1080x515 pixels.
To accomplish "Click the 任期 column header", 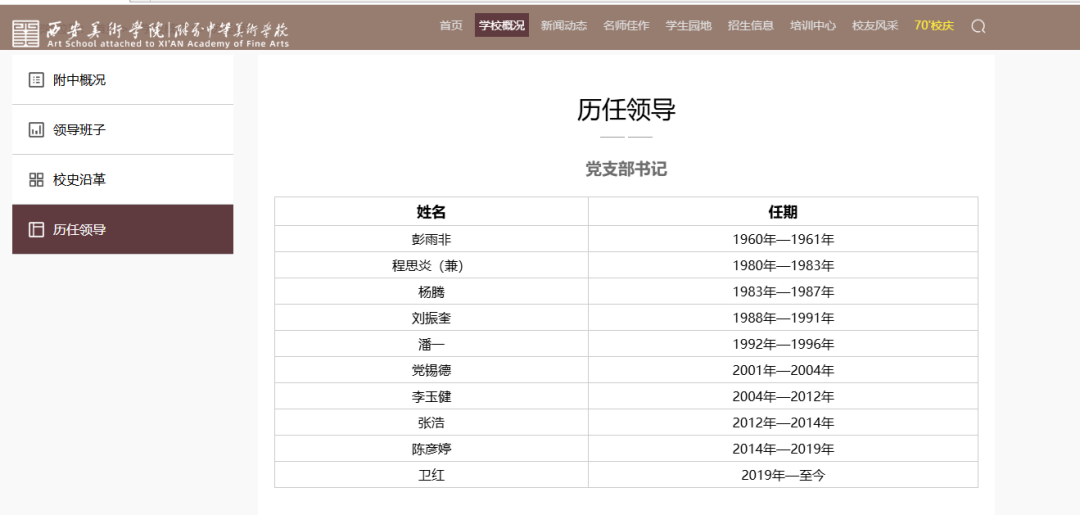I will point(783,211).
